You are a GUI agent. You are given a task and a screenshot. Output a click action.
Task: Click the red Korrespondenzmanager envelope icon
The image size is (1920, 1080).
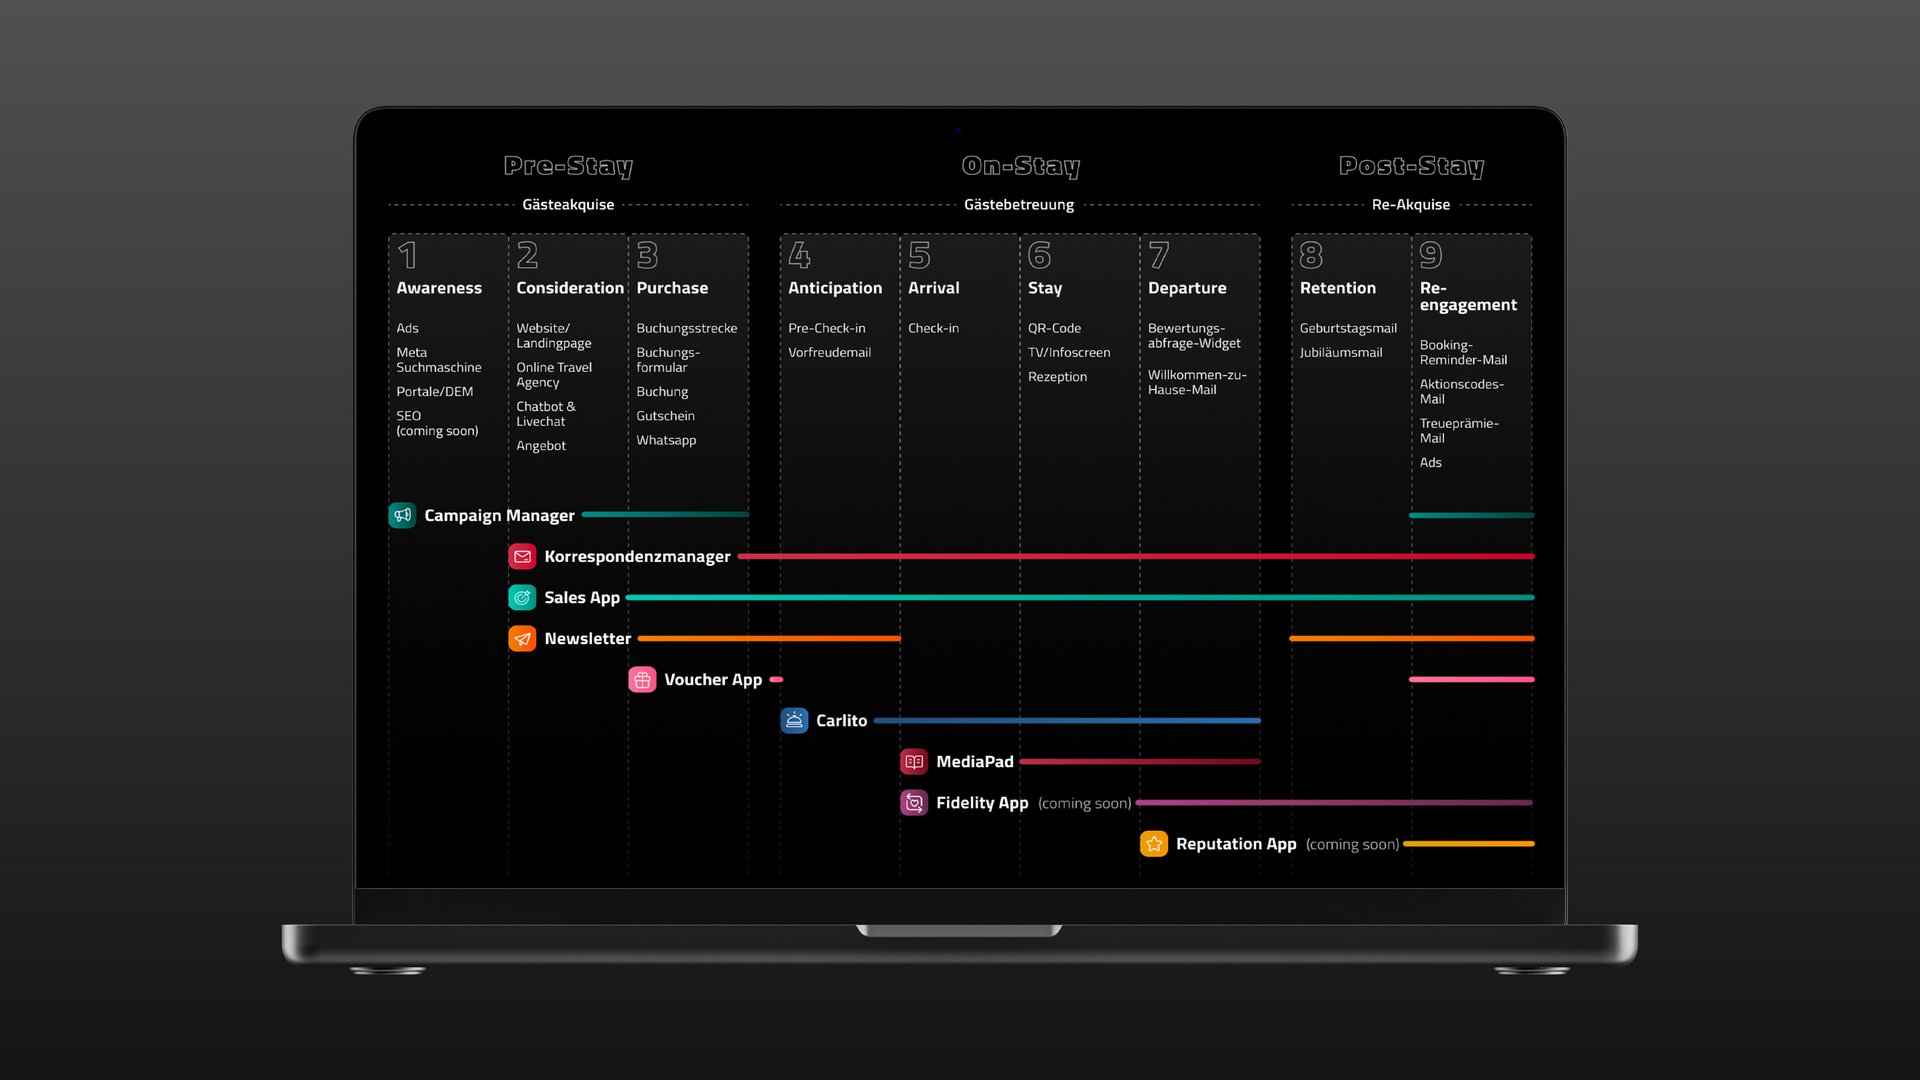click(522, 556)
